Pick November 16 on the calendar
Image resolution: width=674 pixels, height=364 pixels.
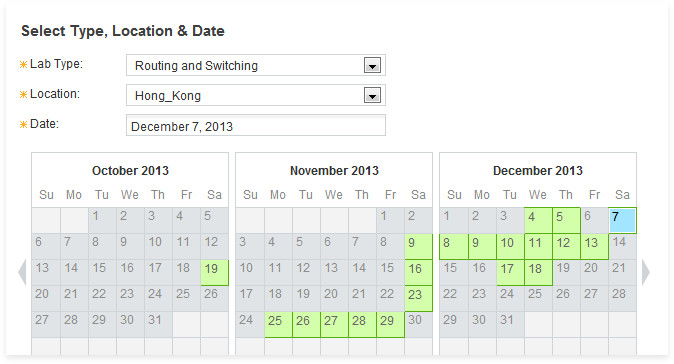[418, 272]
